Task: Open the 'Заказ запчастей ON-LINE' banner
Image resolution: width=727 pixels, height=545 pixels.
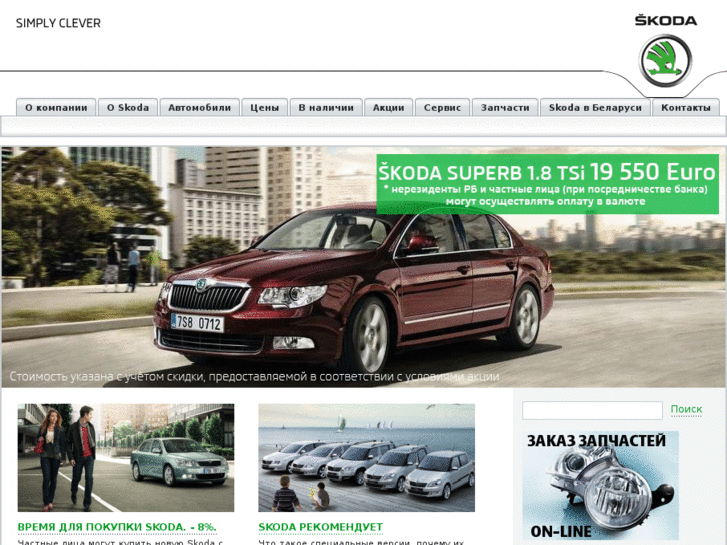Action: (x=601, y=486)
